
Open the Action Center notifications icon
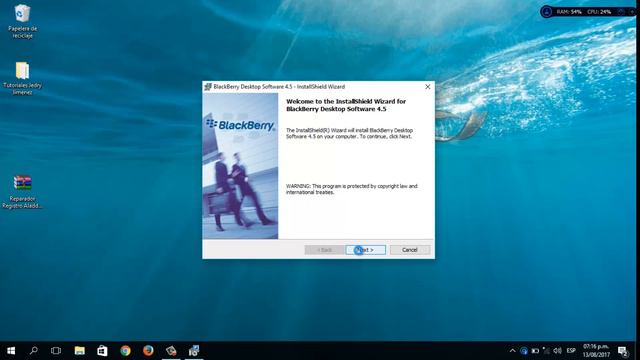(x=623, y=351)
